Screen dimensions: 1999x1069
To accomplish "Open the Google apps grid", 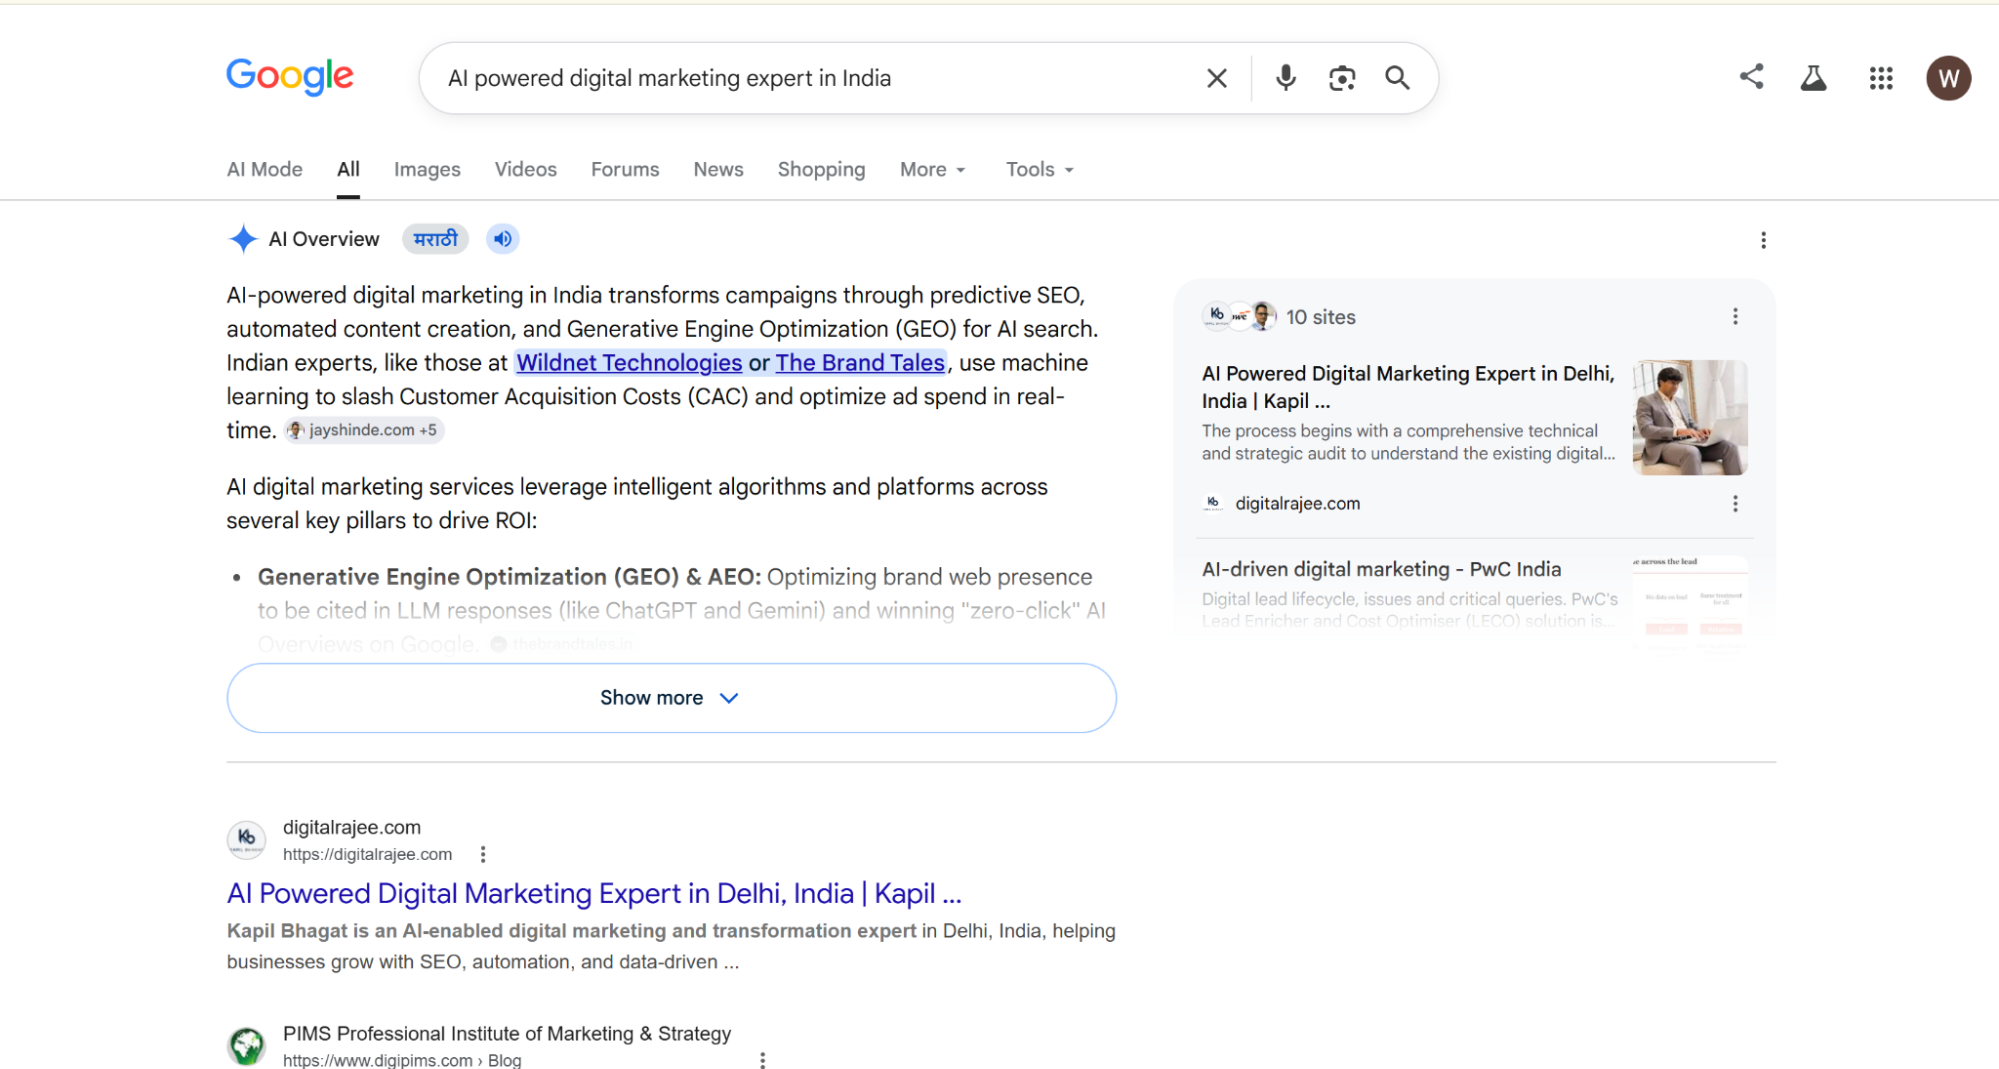I will [1881, 78].
